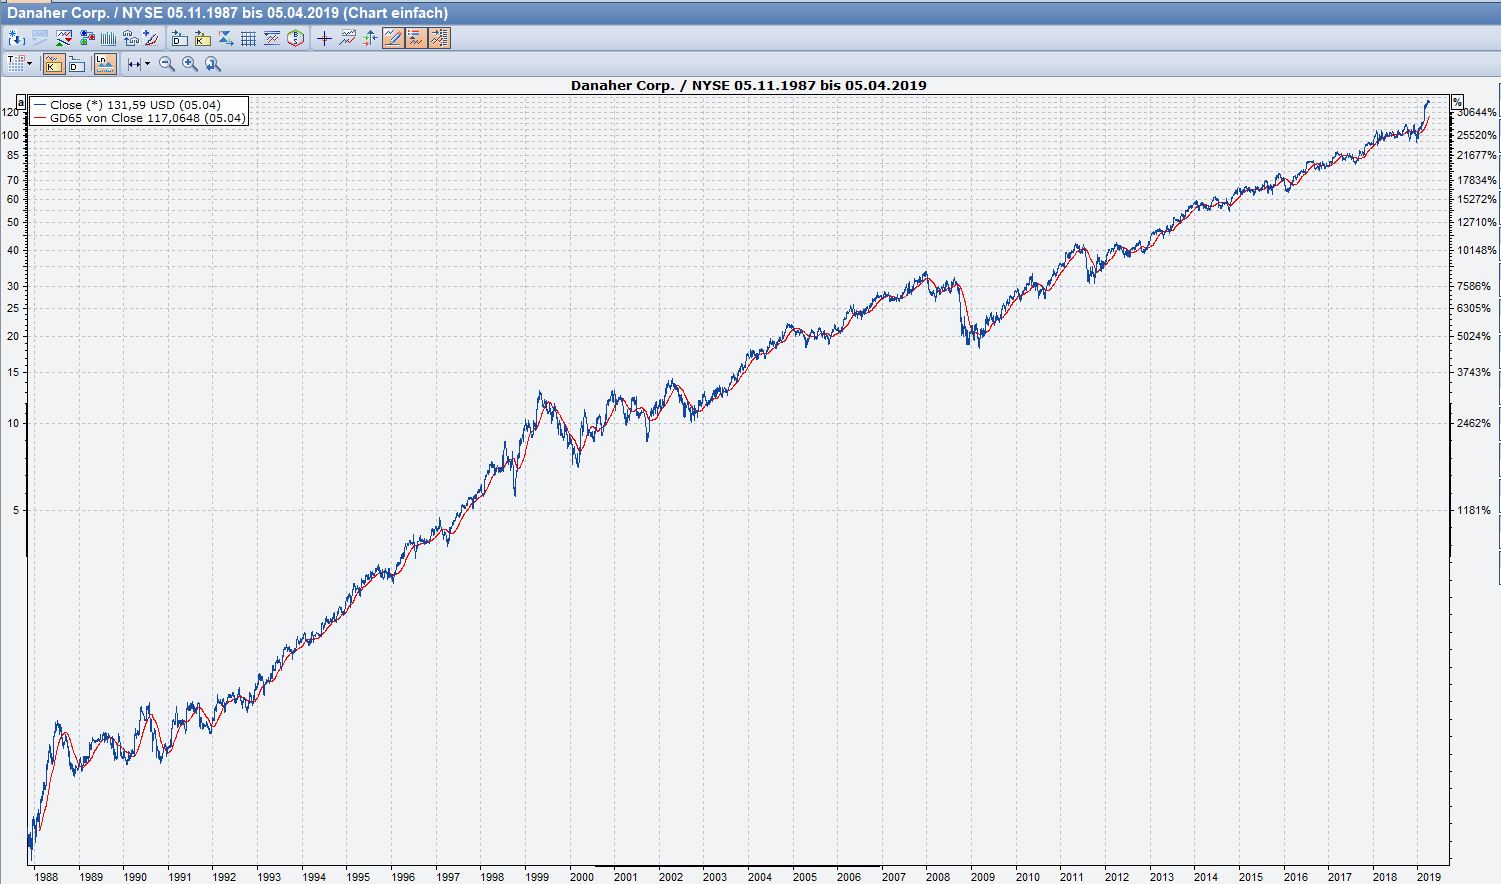Viewport: 1501px width, 884px height.
Task: Toggle the Ln logarithmic scale button
Action: [x=105, y=64]
